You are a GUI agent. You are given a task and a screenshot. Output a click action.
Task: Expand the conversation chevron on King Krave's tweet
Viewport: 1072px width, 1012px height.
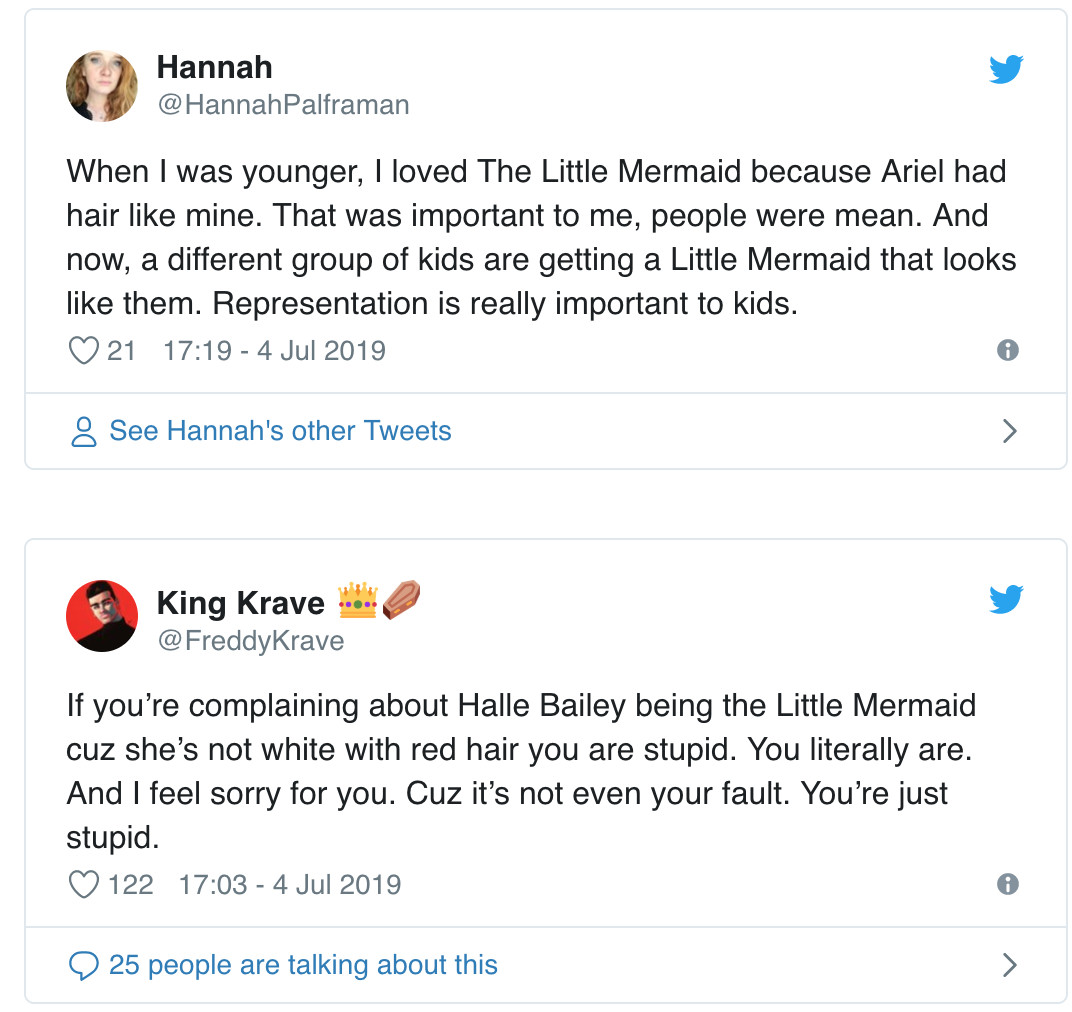[1010, 965]
